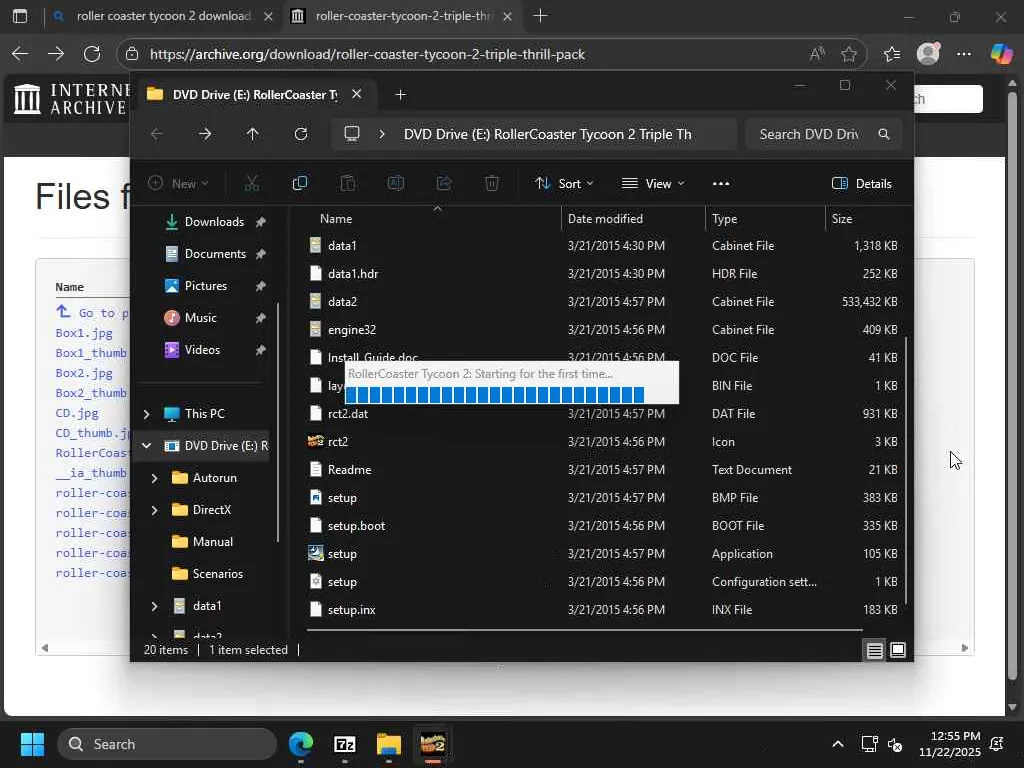Image resolution: width=1024 pixels, height=768 pixels.
Task: Open Documents in Explorer sidebar
Action: (215, 254)
